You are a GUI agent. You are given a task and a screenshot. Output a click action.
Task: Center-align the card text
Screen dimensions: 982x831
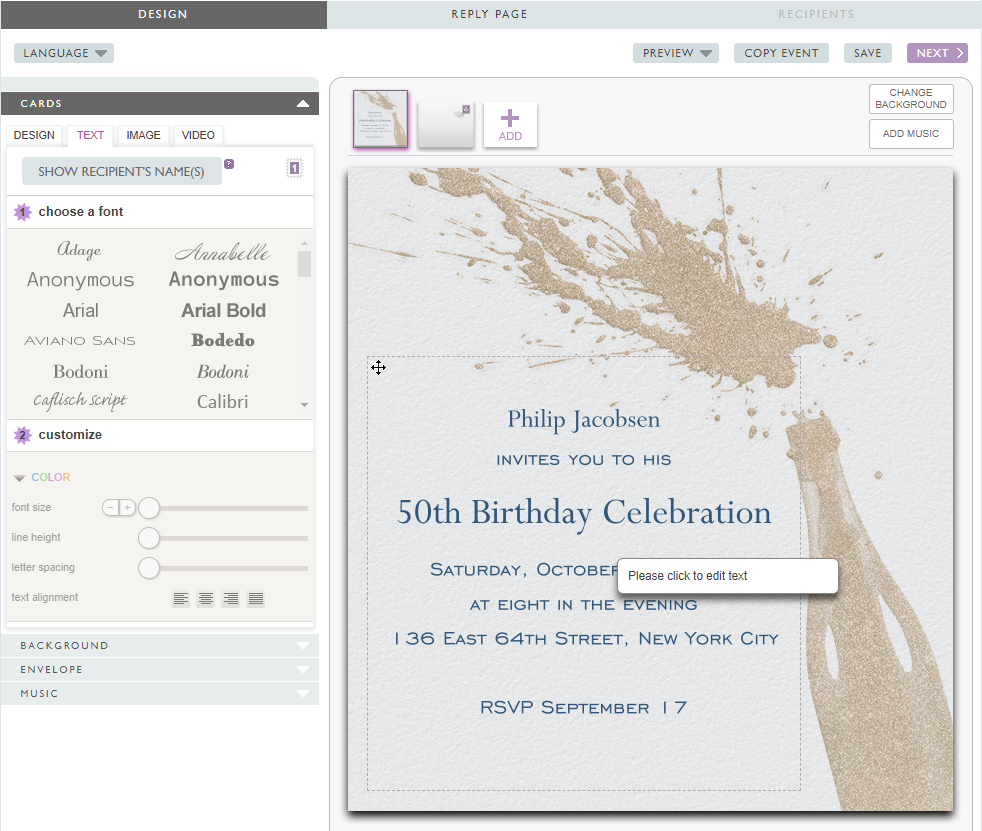tap(205, 599)
